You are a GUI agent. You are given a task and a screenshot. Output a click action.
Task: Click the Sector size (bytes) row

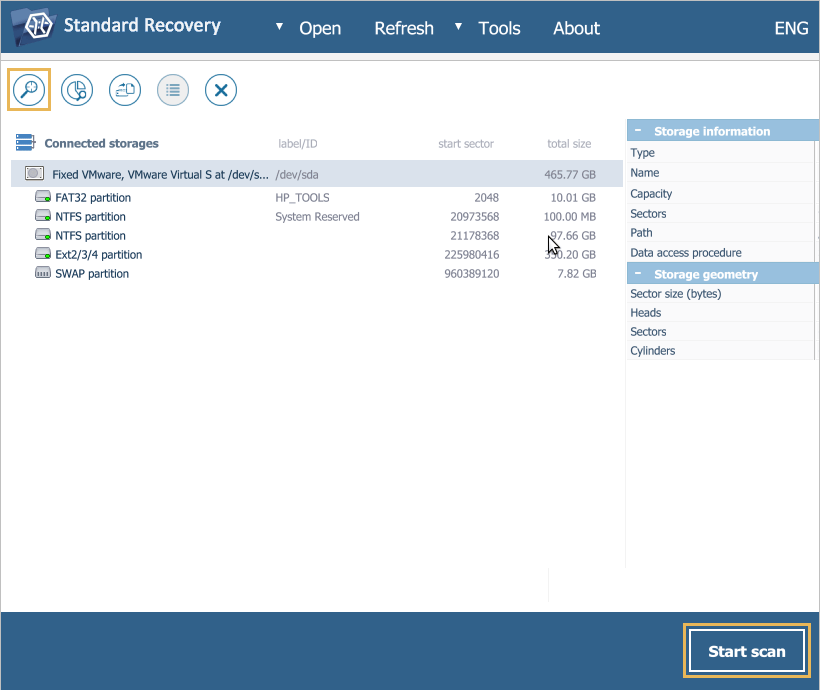[721, 293]
